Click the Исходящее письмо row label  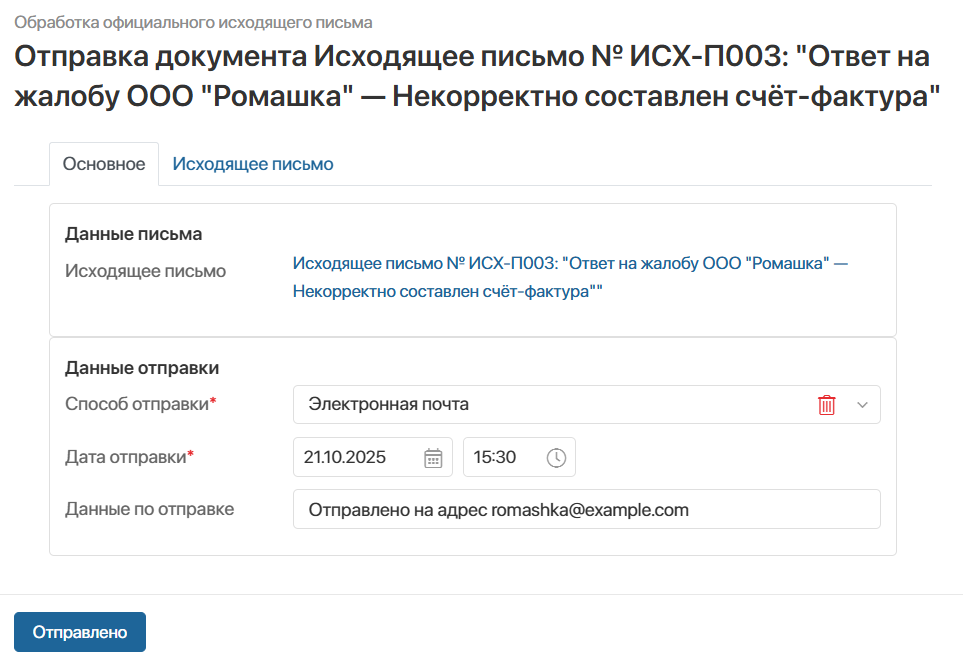pyautogui.click(x=145, y=271)
